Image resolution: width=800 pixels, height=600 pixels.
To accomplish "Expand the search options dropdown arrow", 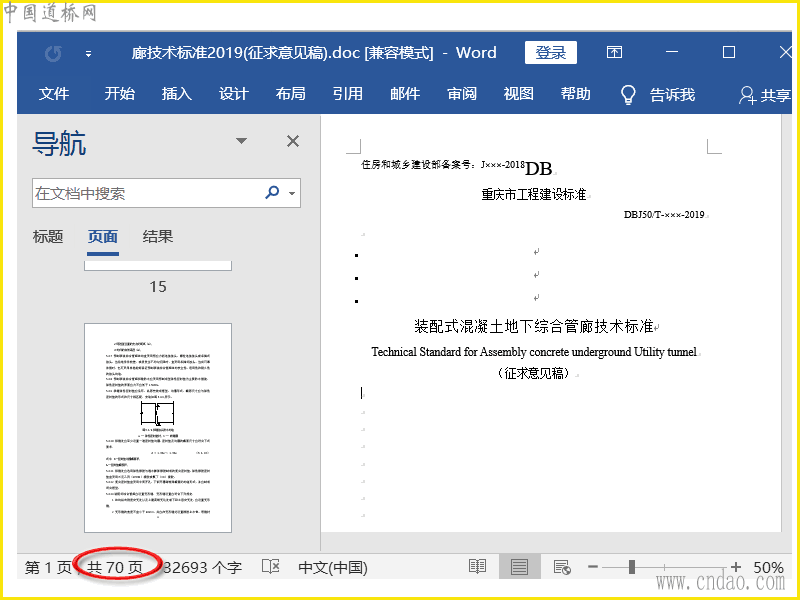I will point(292,193).
